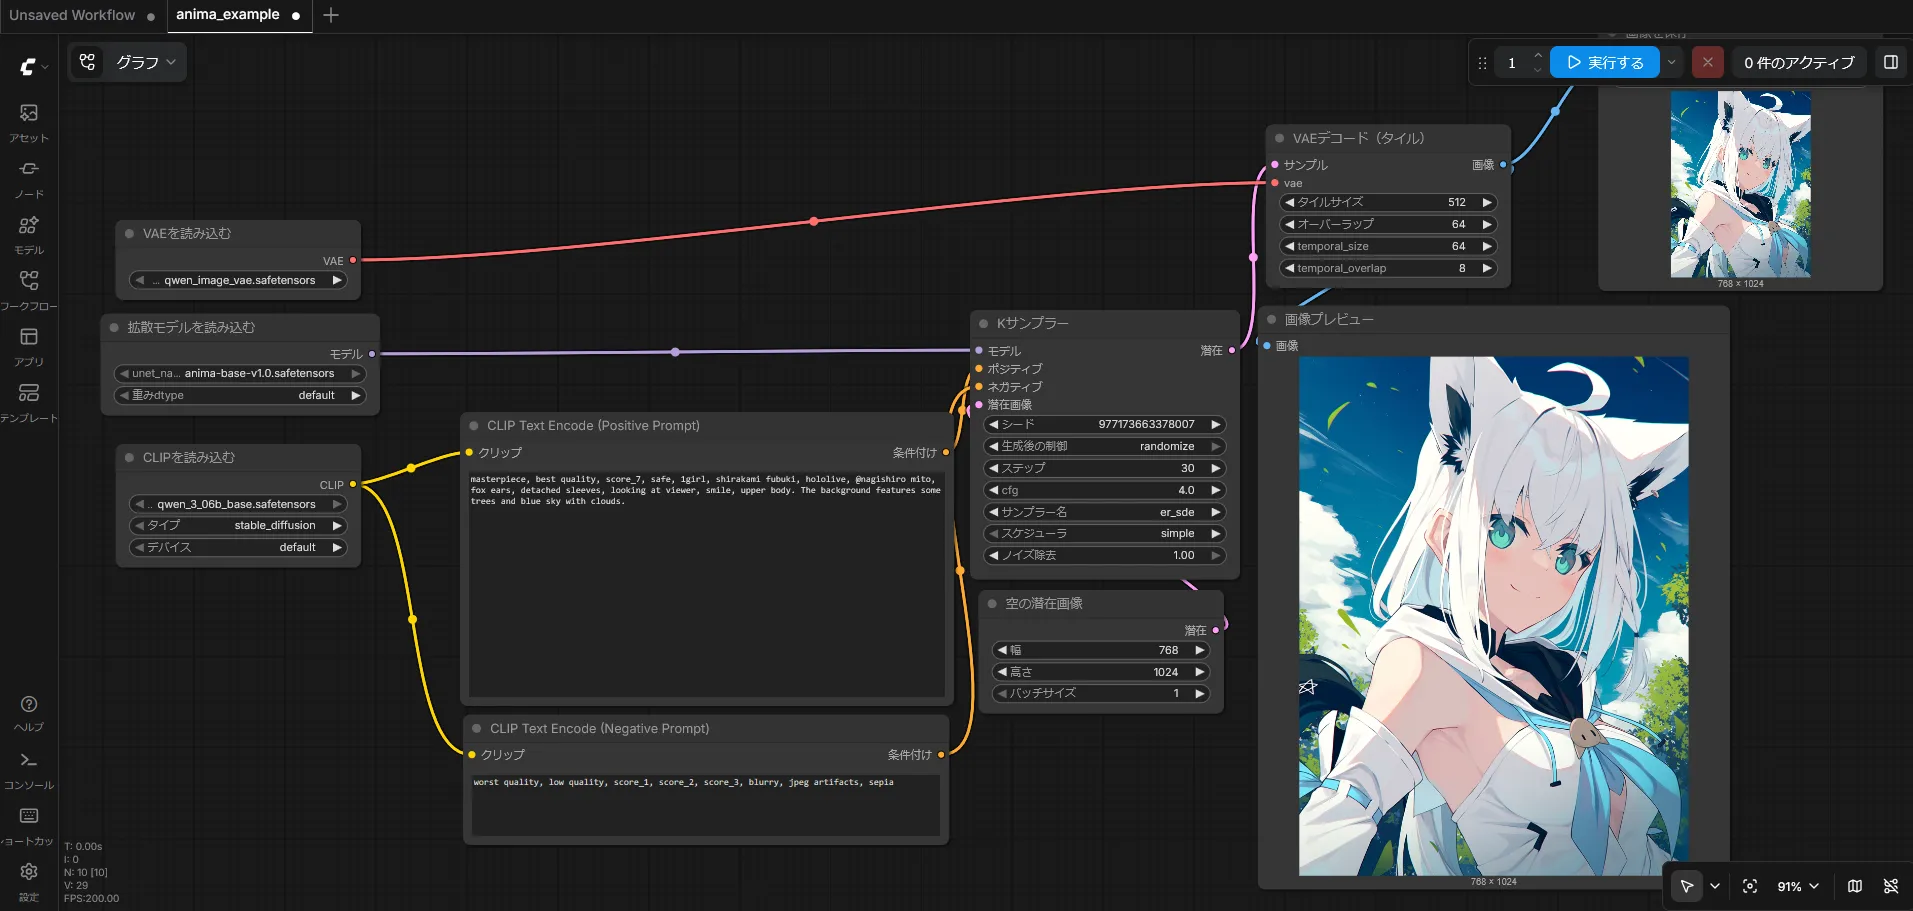
Task: Click the 実行する run button
Action: click(1605, 62)
